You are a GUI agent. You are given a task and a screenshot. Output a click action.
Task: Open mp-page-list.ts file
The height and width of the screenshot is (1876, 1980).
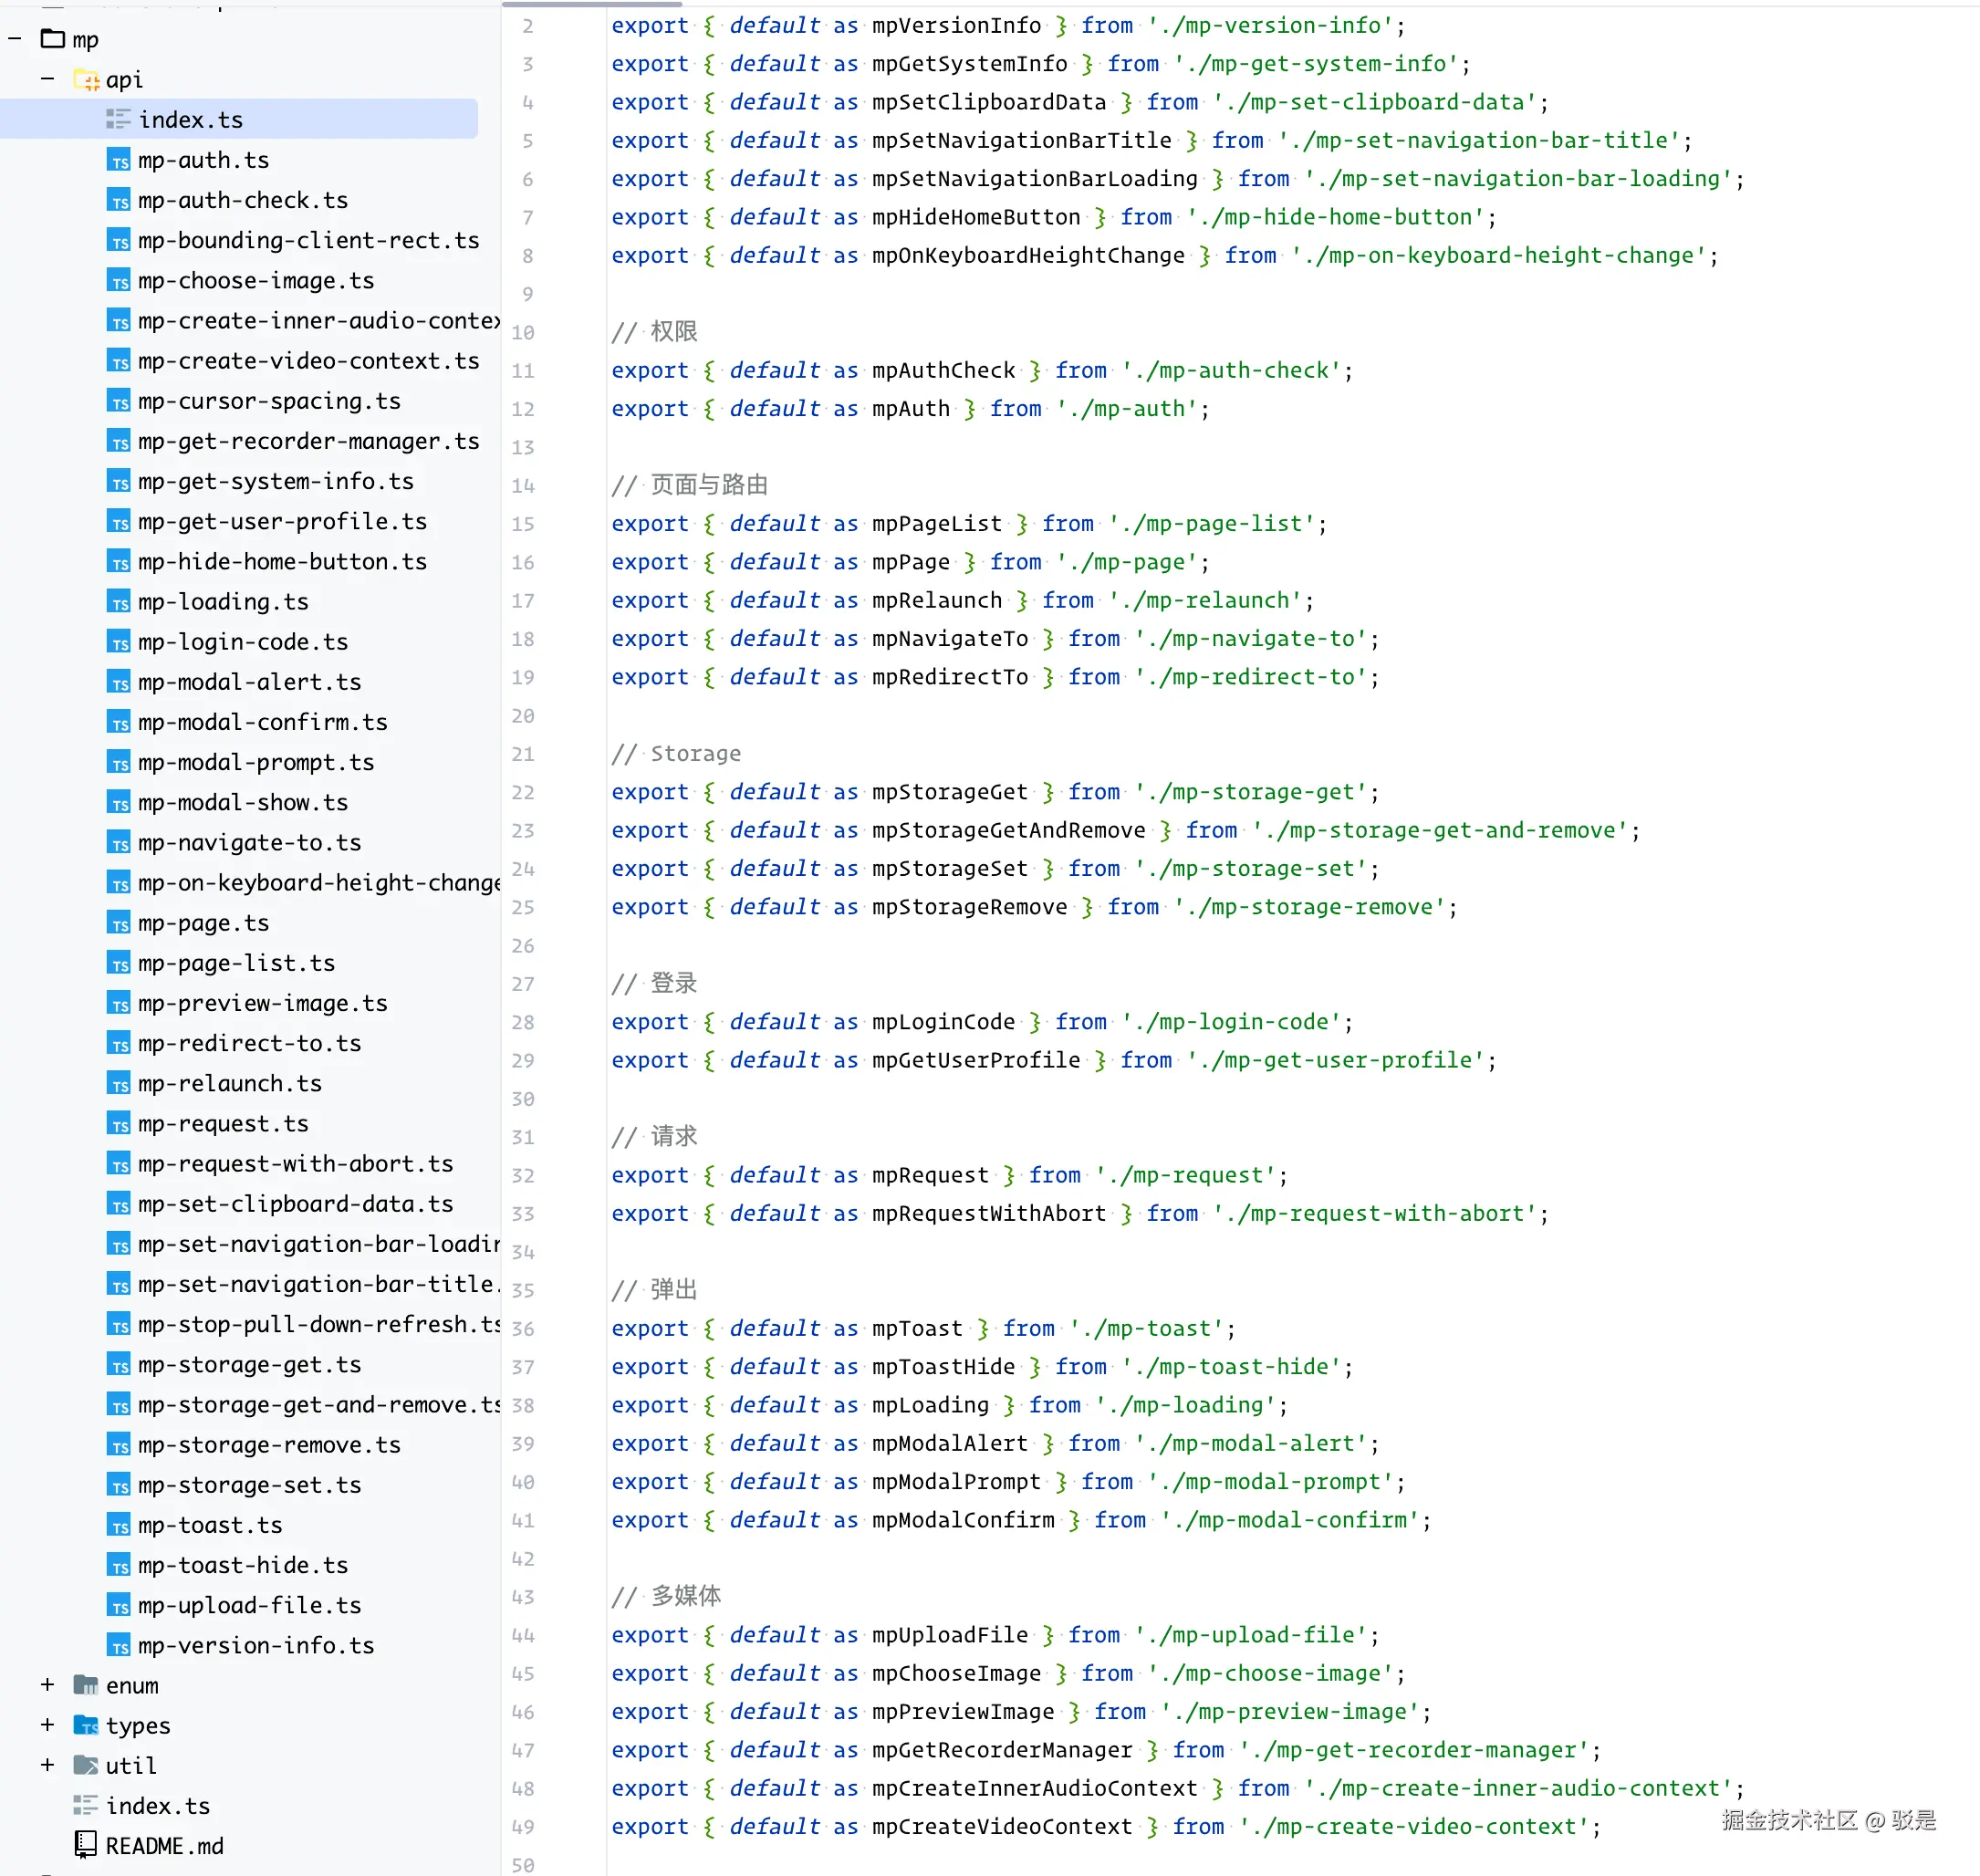click(x=236, y=963)
